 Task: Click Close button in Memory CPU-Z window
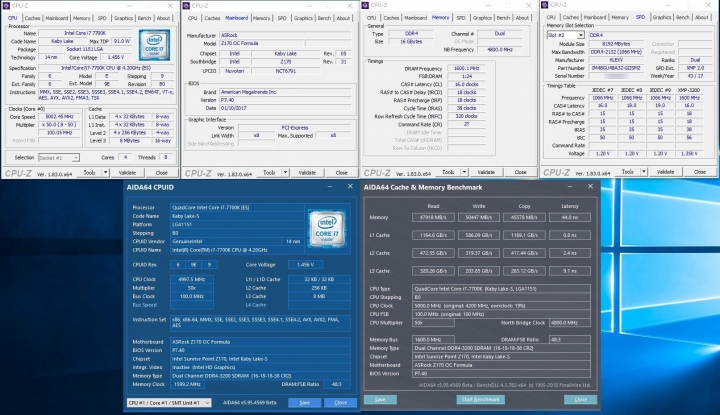coord(520,172)
